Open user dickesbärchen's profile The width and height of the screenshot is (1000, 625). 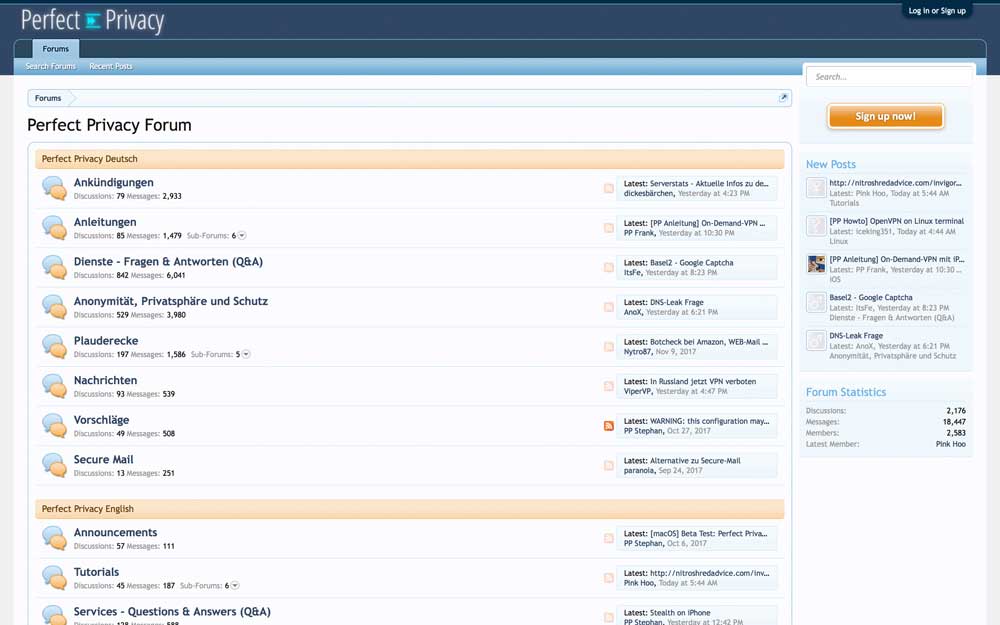point(649,193)
